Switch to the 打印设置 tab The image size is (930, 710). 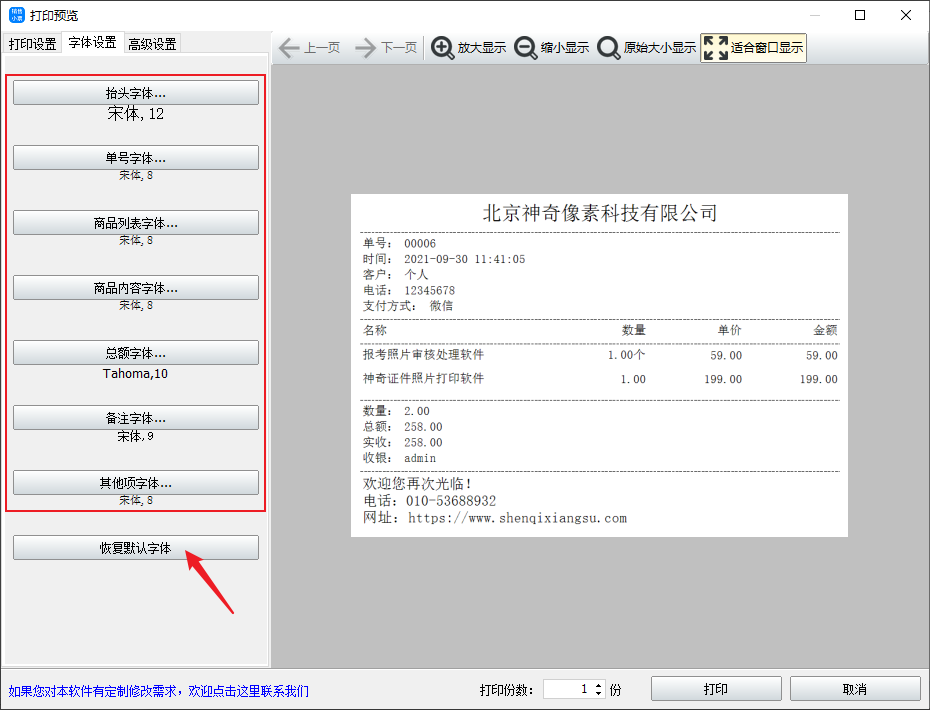(x=33, y=44)
